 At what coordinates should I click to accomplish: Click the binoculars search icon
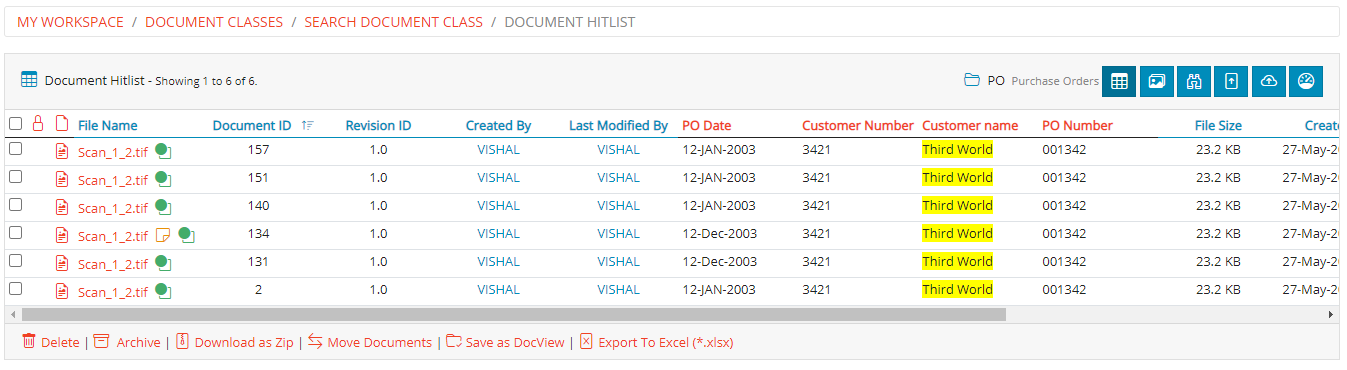tap(1193, 81)
